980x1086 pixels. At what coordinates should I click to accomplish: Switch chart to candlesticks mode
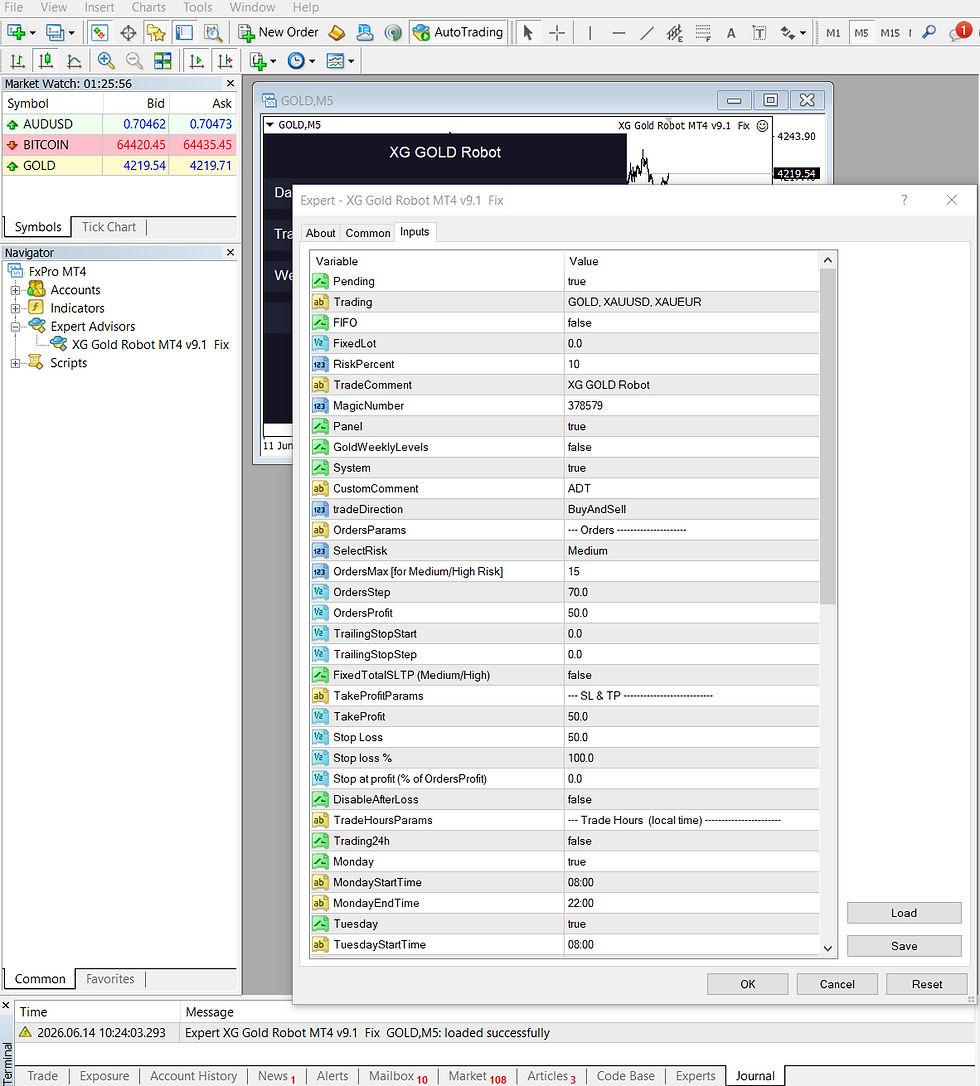[x=46, y=61]
